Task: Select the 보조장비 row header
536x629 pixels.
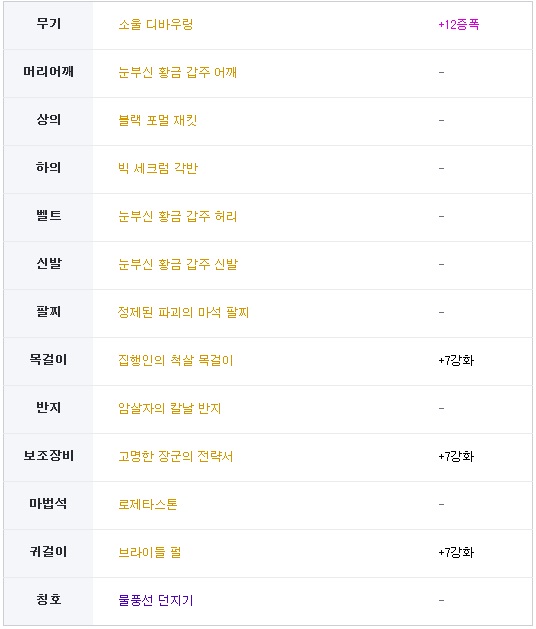Action: coord(49,457)
